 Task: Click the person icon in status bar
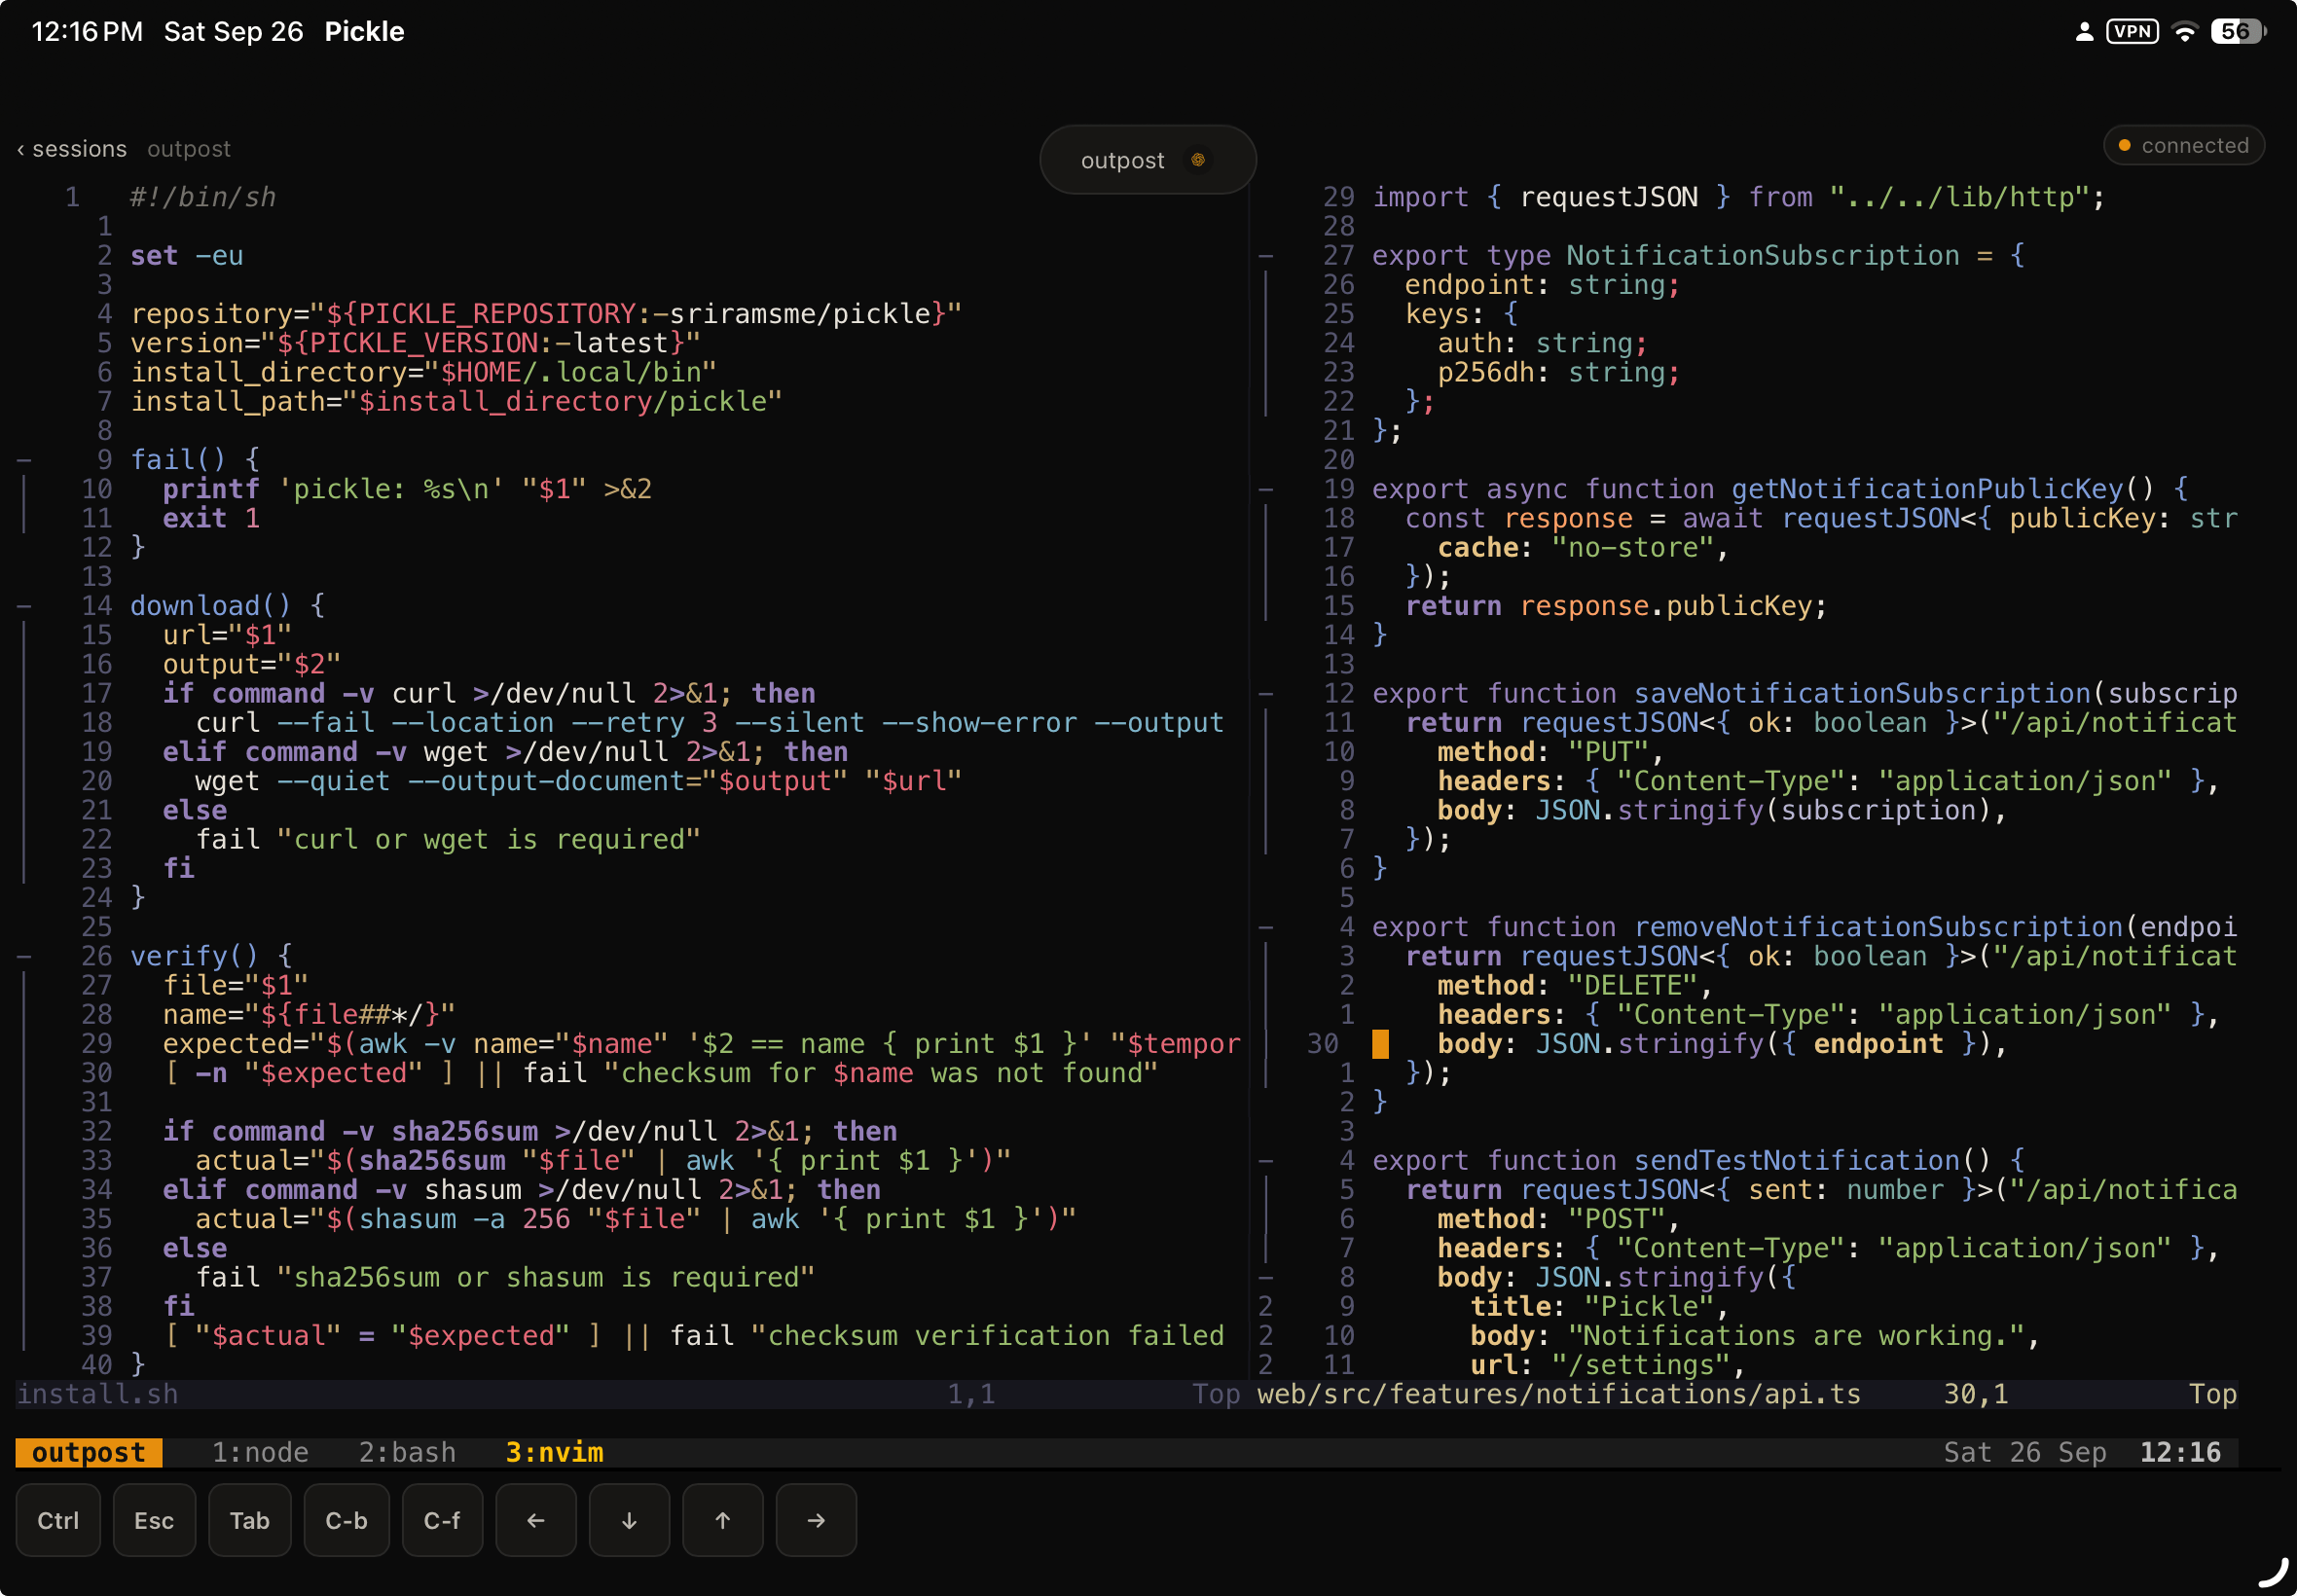click(x=2084, y=32)
